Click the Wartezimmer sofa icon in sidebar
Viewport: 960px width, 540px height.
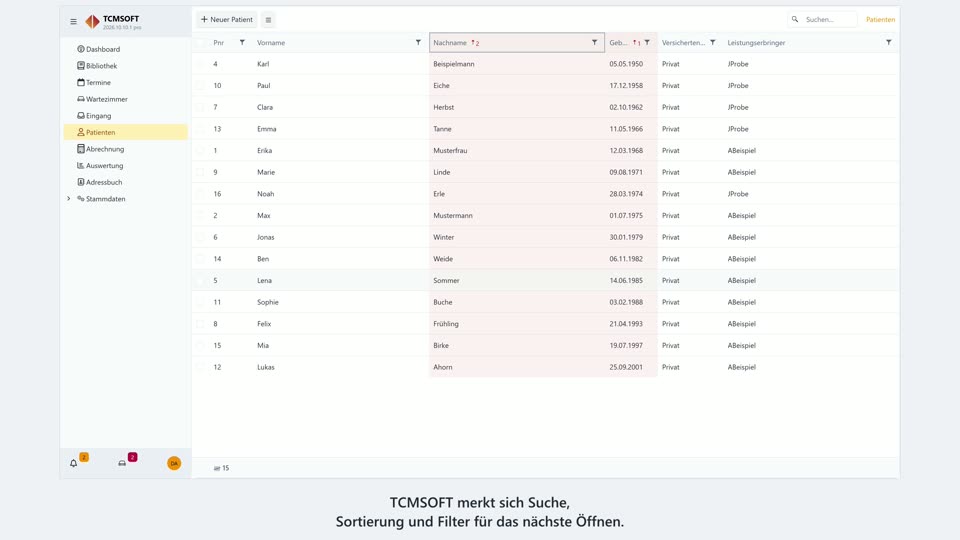pyautogui.click(x=81, y=99)
